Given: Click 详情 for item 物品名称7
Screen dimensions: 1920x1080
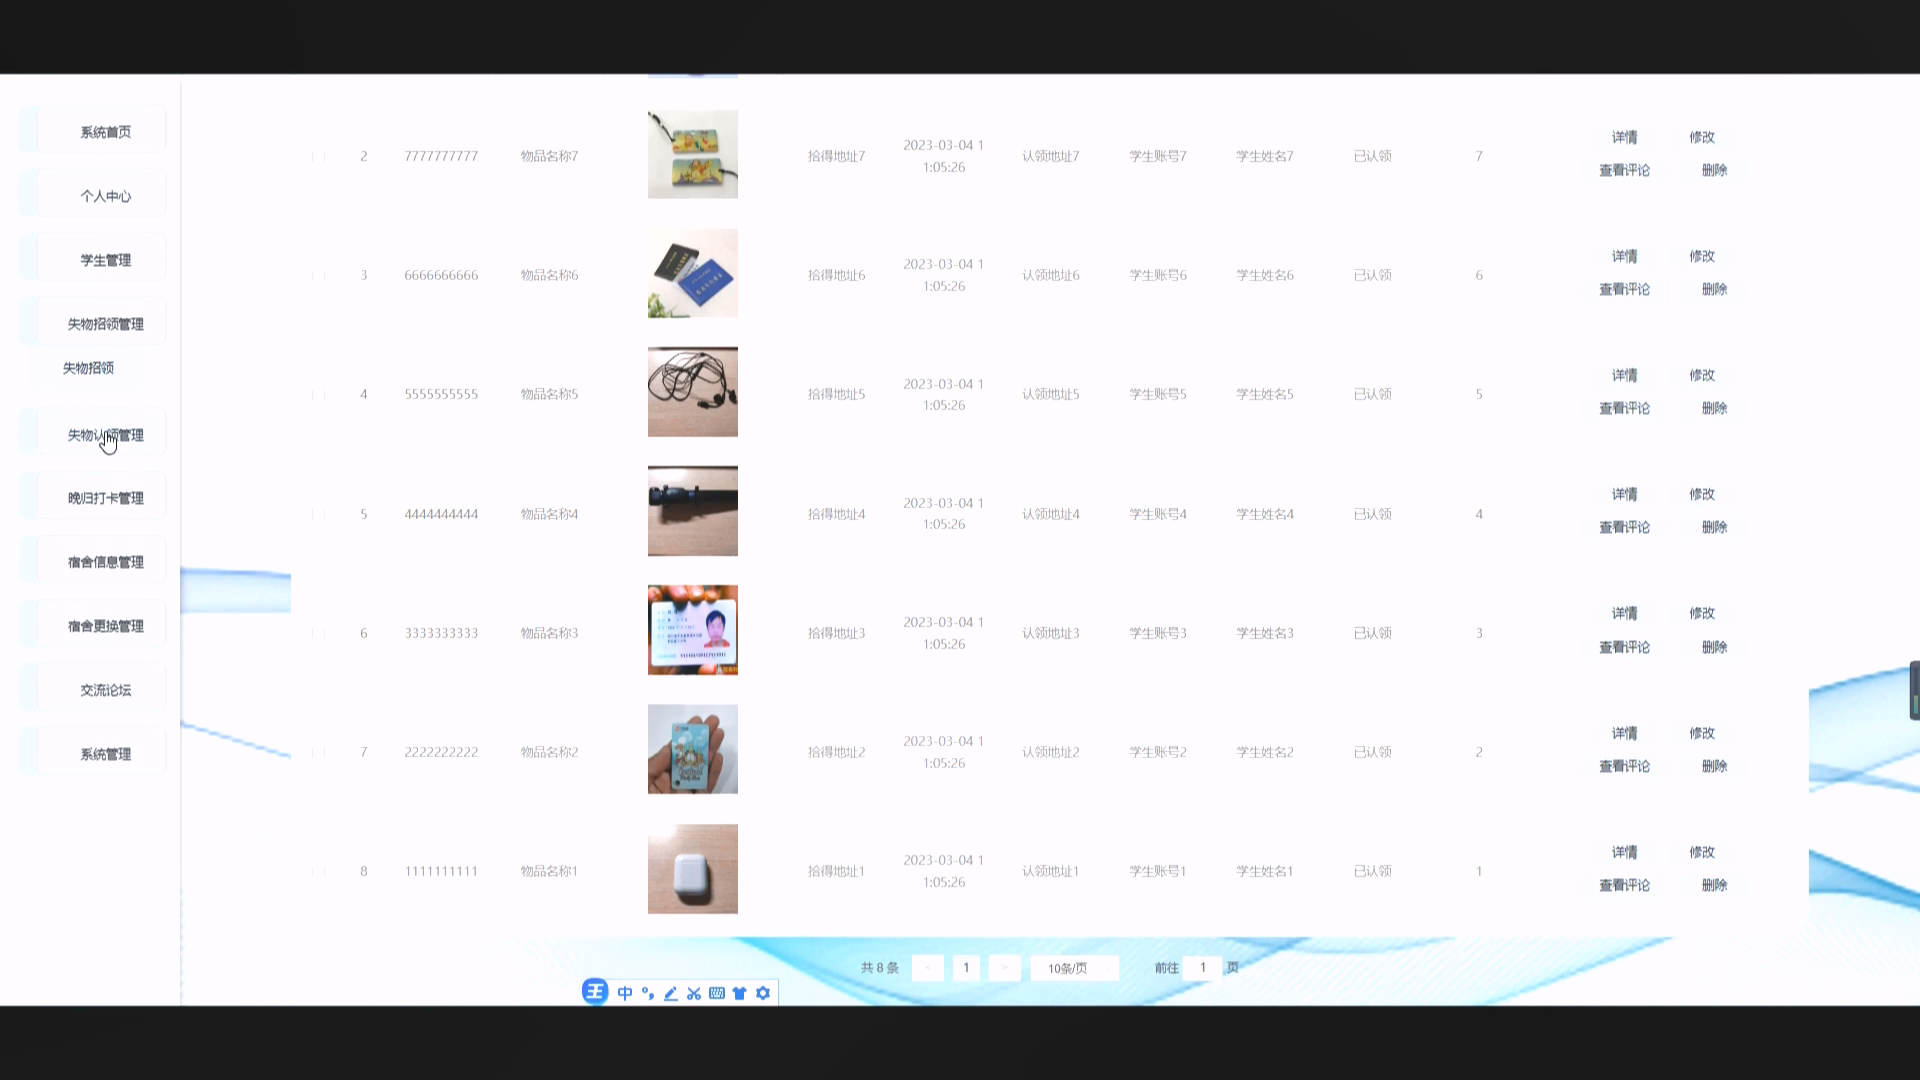Looking at the screenshot, I should (x=1624, y=137).
